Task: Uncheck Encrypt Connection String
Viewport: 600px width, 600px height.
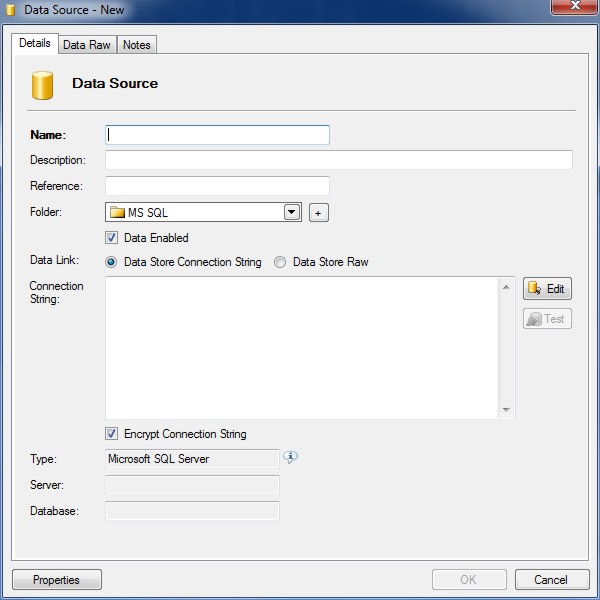Action: pos(112,434)
